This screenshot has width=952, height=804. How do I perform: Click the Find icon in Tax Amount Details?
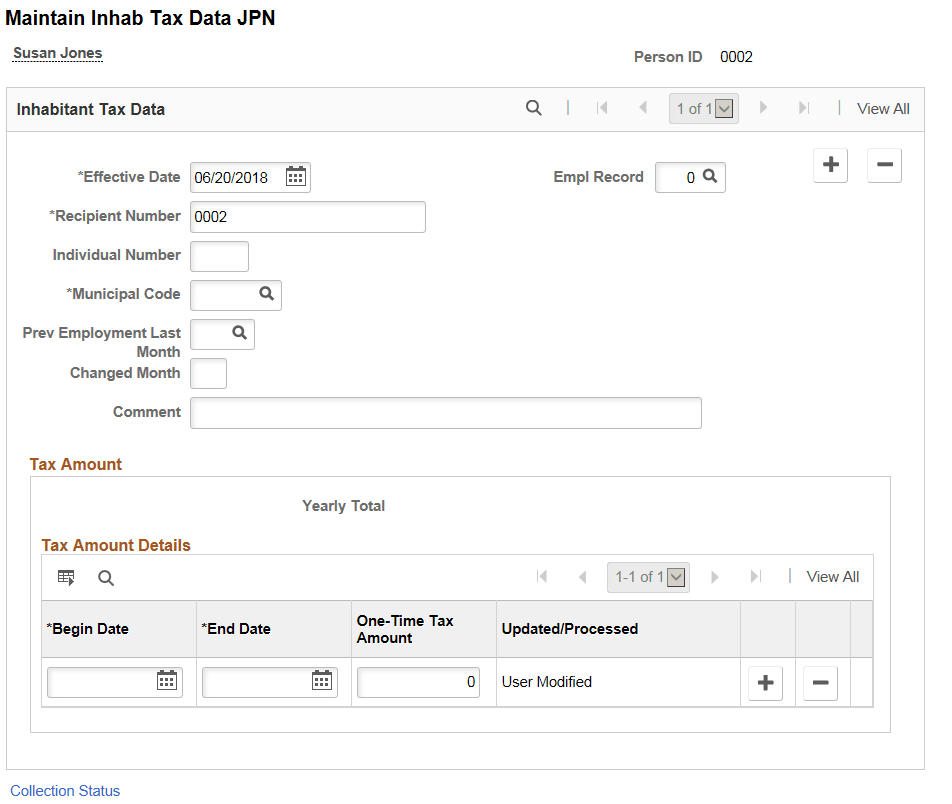coord(106,577)
